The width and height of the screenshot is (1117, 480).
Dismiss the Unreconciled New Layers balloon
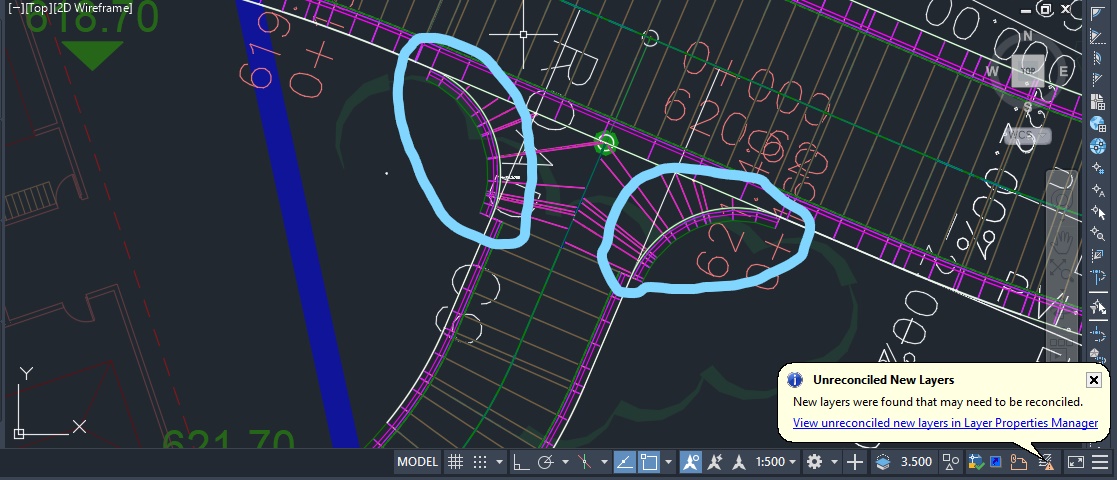coord(1093,379)
